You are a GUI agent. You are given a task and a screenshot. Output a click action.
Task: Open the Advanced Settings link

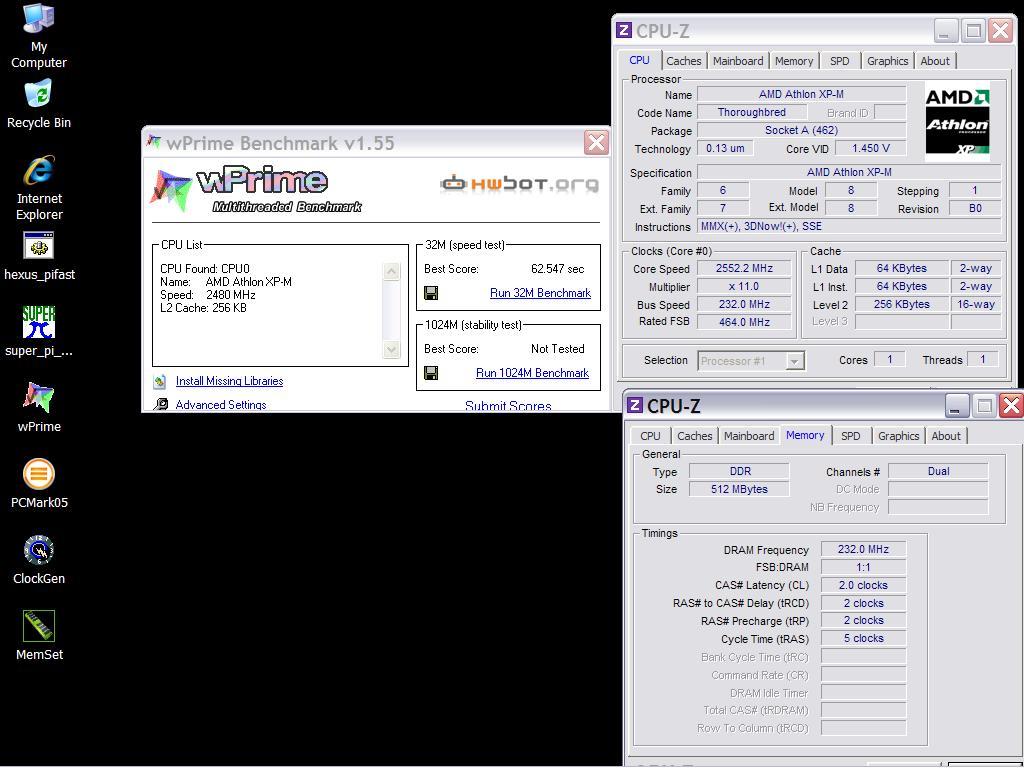pyautogui.click(x=221, y=405)
